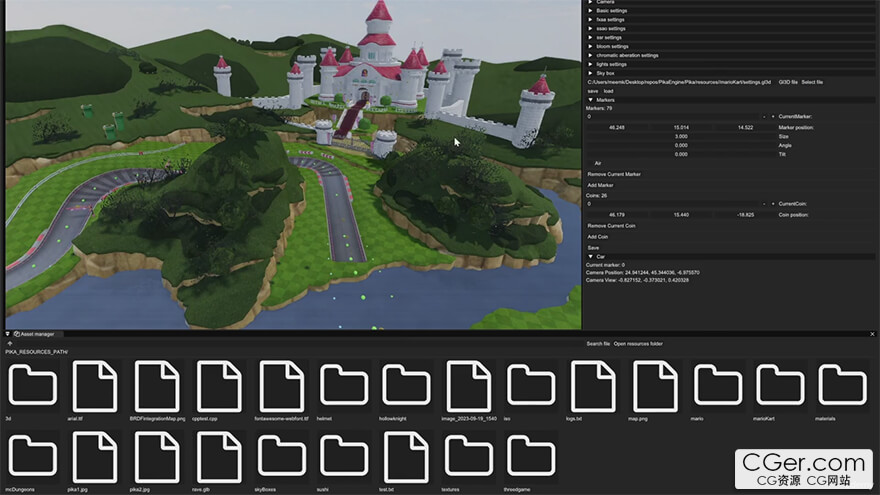Select the map.png file icon
Screen dimensions: 880x495
(x=656, y=386)
